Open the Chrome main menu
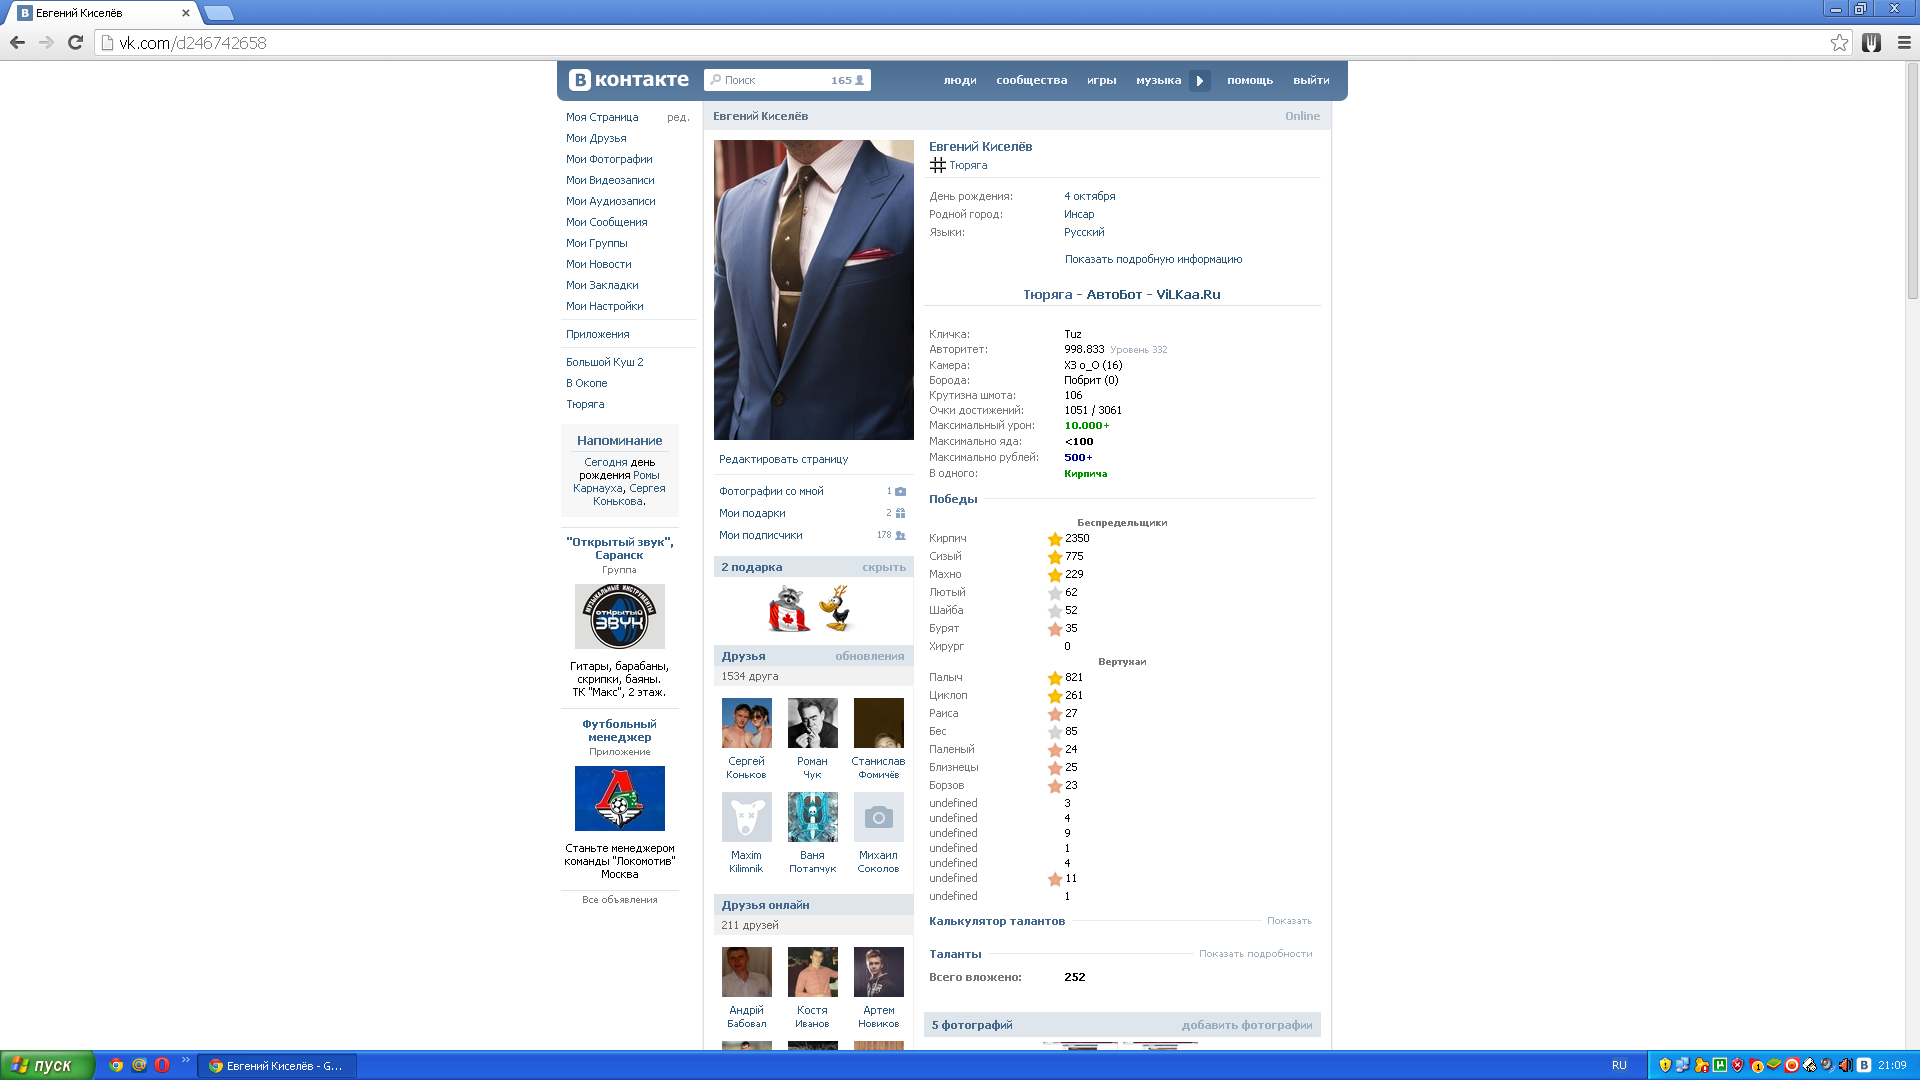 [x=1904, y=42]
